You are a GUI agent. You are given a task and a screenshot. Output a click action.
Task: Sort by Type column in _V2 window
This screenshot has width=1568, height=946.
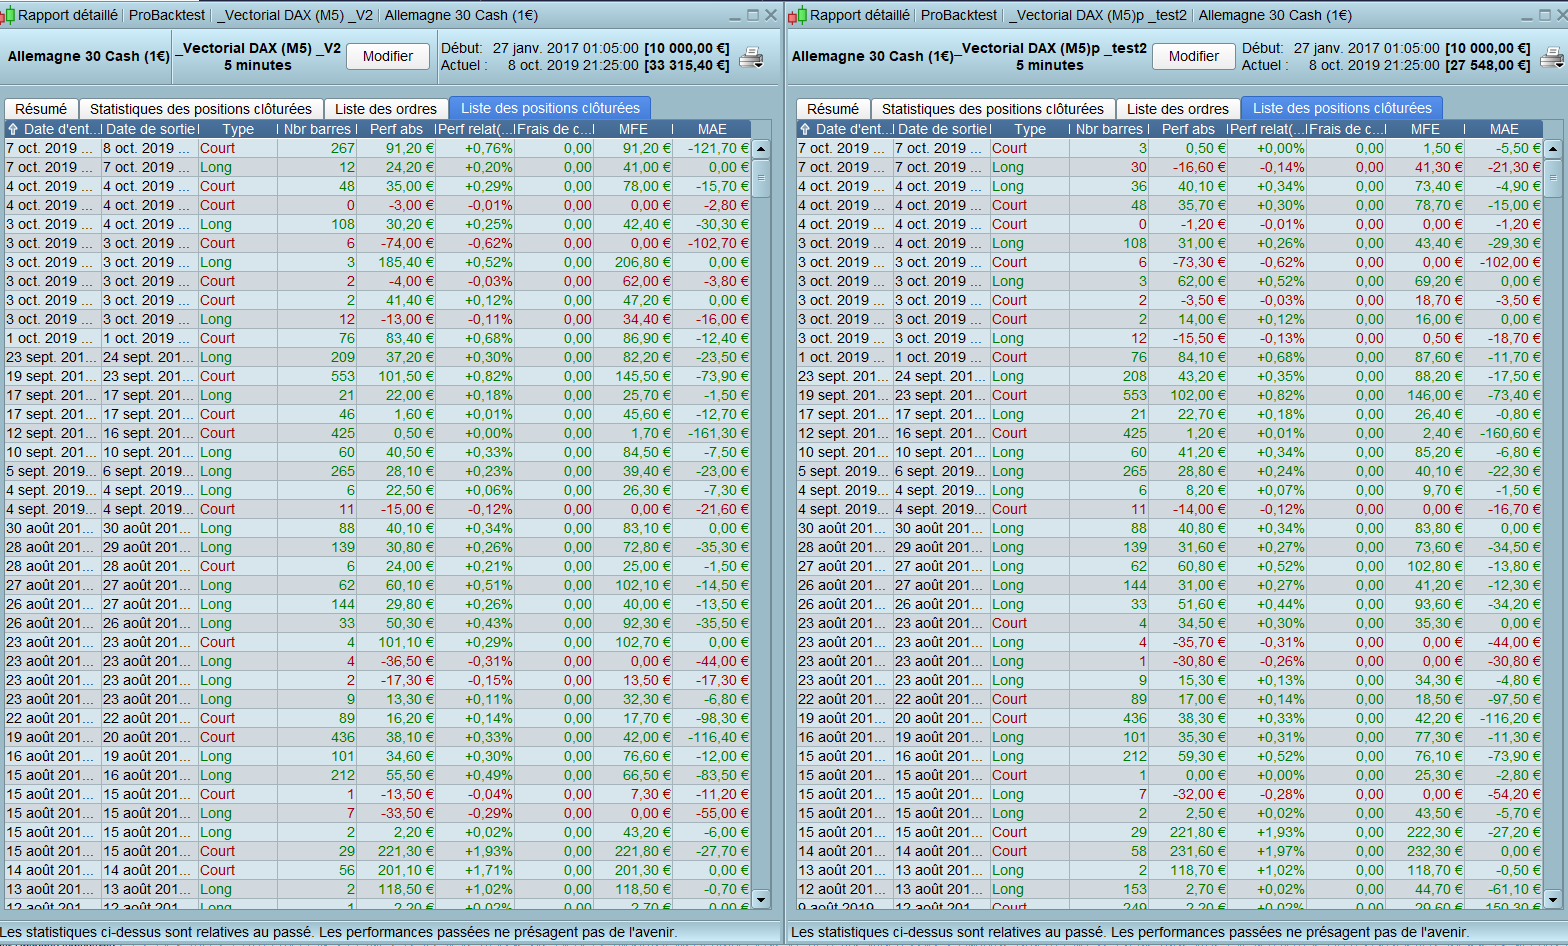click(x=238, y=129)
